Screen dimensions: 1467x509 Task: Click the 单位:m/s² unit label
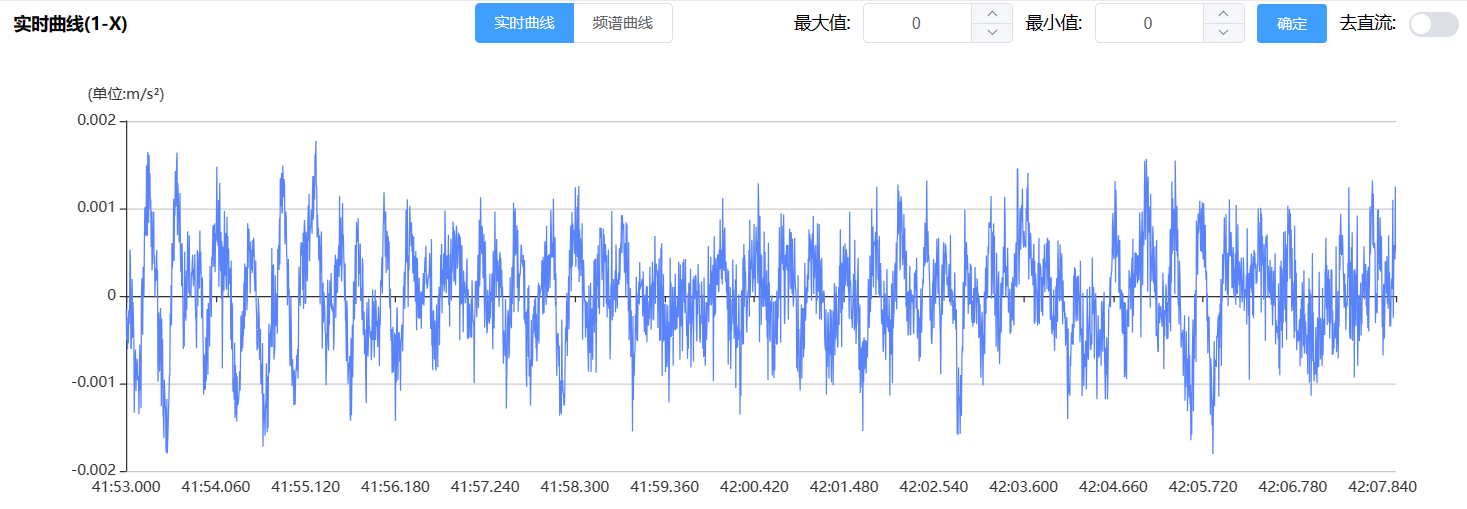(x=126, y=94)
